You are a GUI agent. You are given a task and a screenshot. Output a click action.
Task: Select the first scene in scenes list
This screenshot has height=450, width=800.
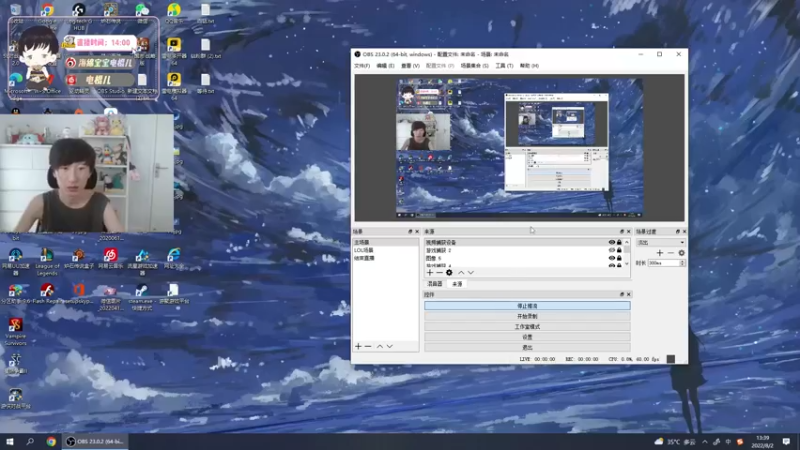pyautogui.click(x=386, y=242)
